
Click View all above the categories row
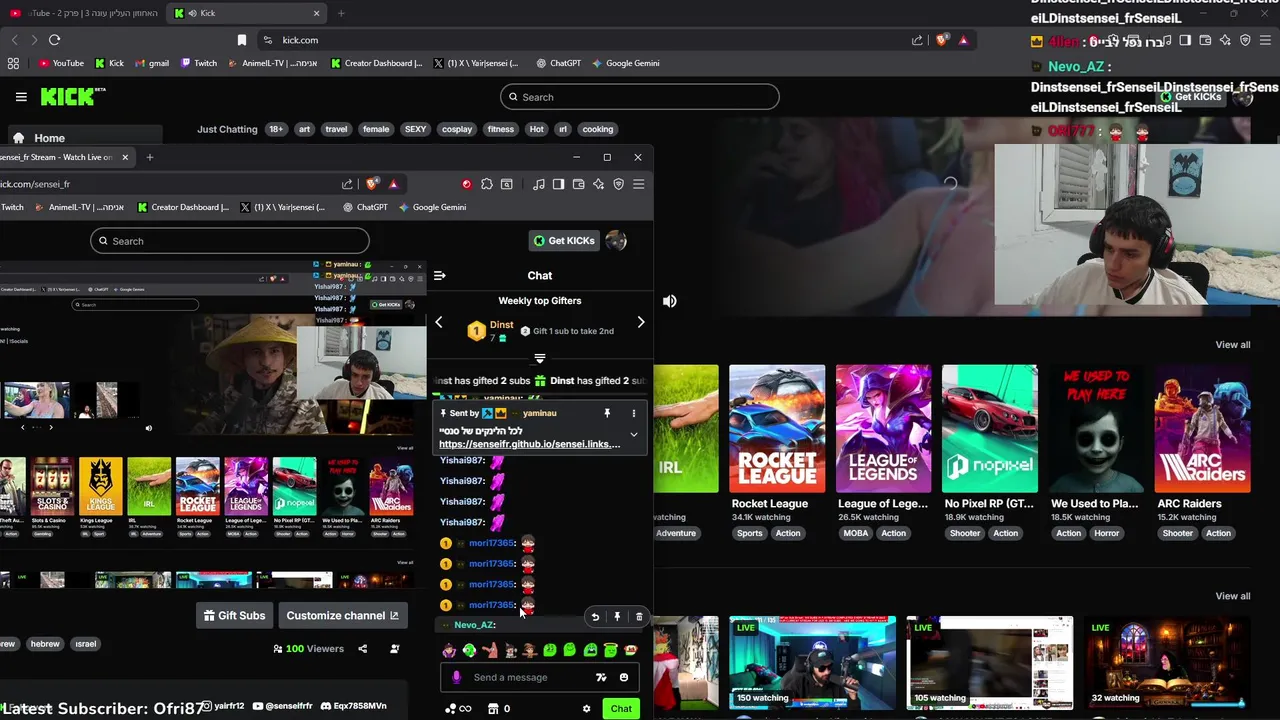point(1232,344)
